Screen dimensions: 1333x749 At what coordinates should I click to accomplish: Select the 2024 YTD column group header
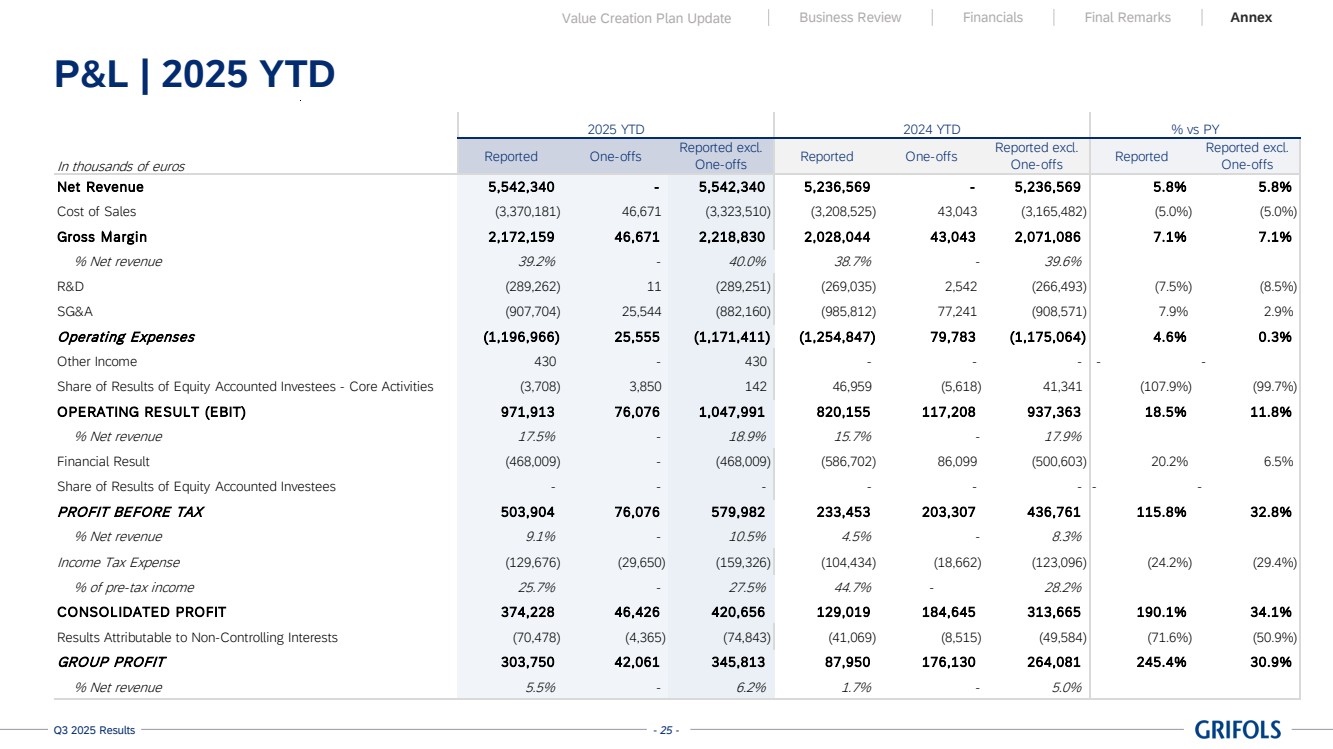click(x=931, y=129)
